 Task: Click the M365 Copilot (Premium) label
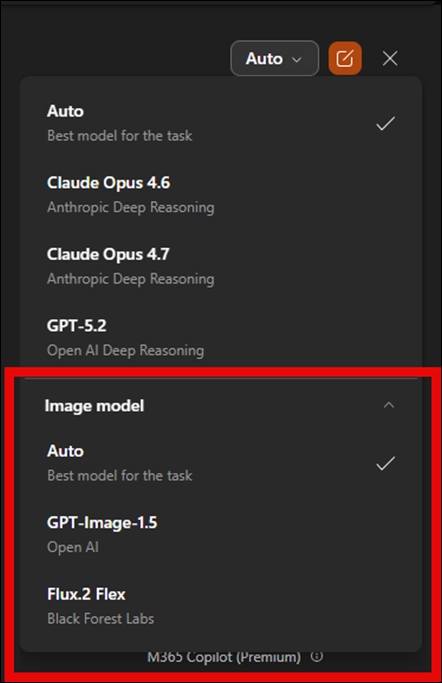click(224, 657)
